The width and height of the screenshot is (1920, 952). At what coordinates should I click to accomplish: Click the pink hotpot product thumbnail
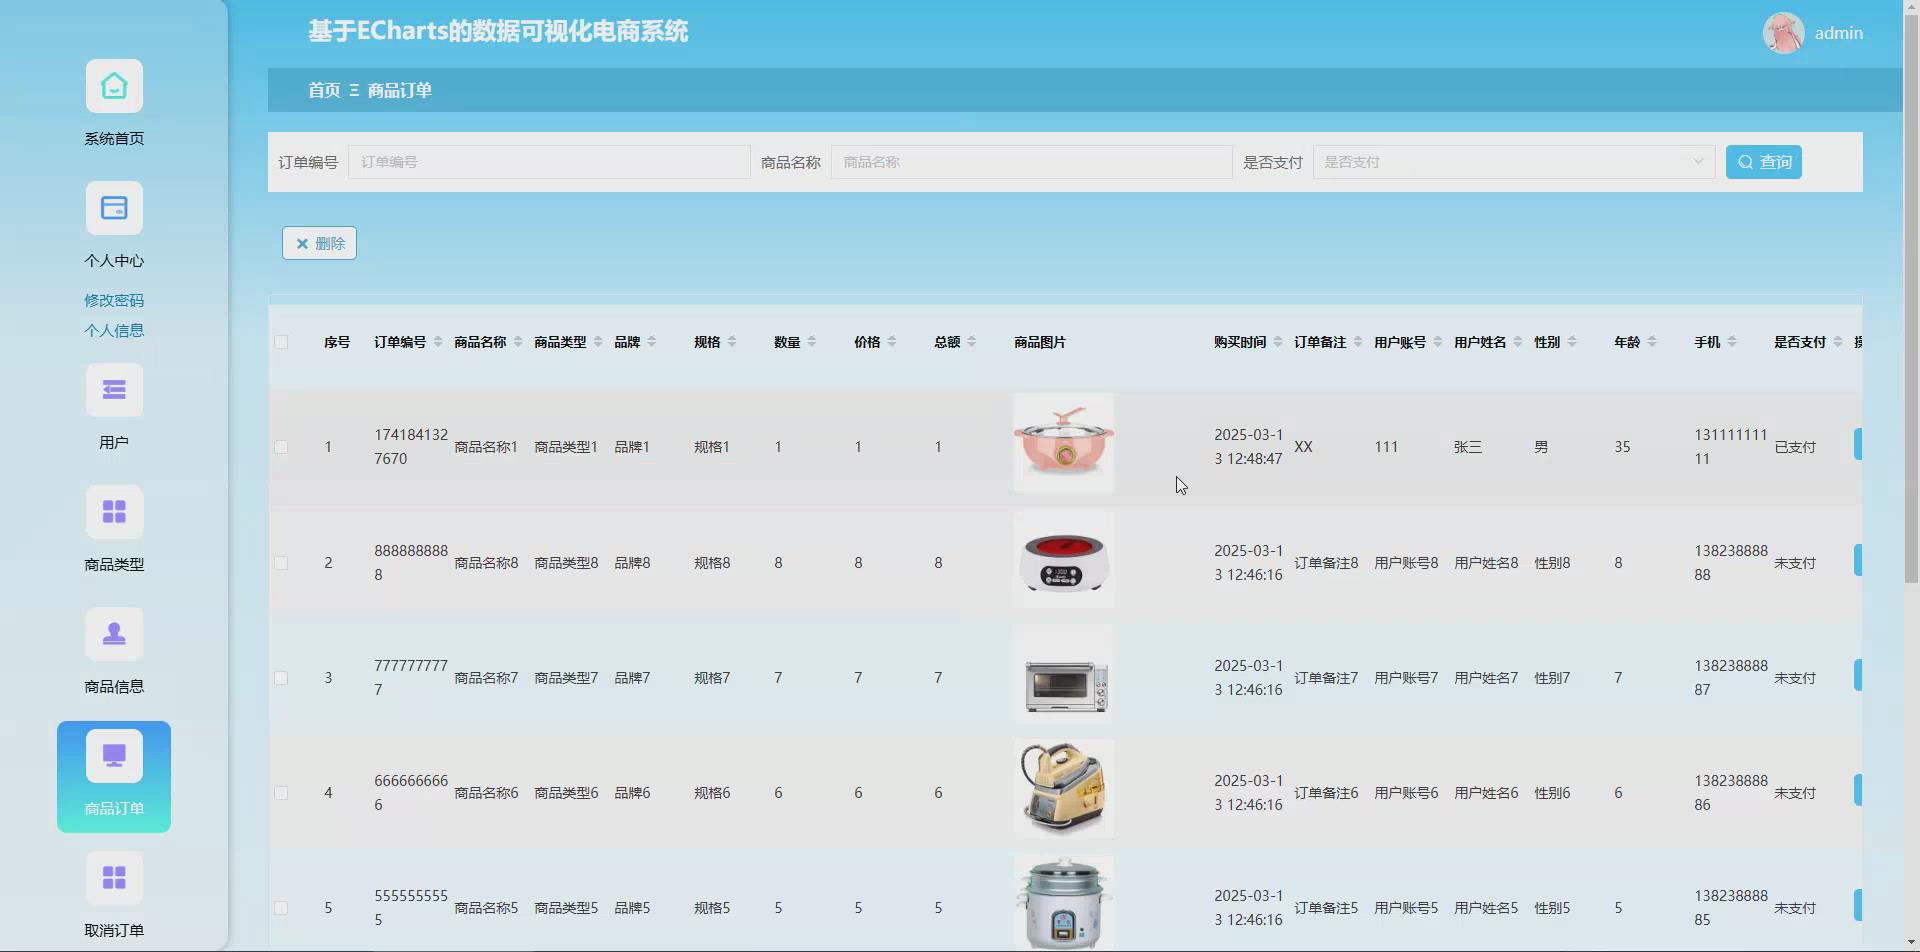click(x=1063, y=443)
